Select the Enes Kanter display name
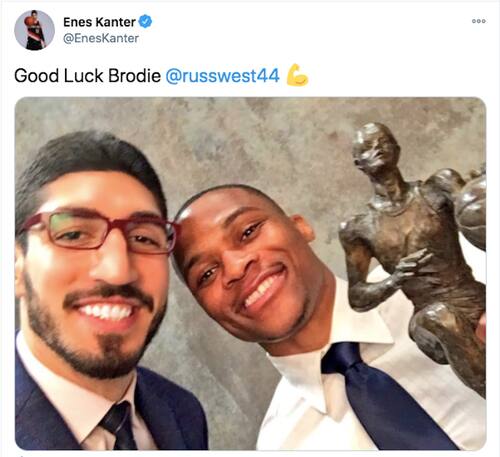The width and height of the screenshot is (500, 457). pos(99,22)
